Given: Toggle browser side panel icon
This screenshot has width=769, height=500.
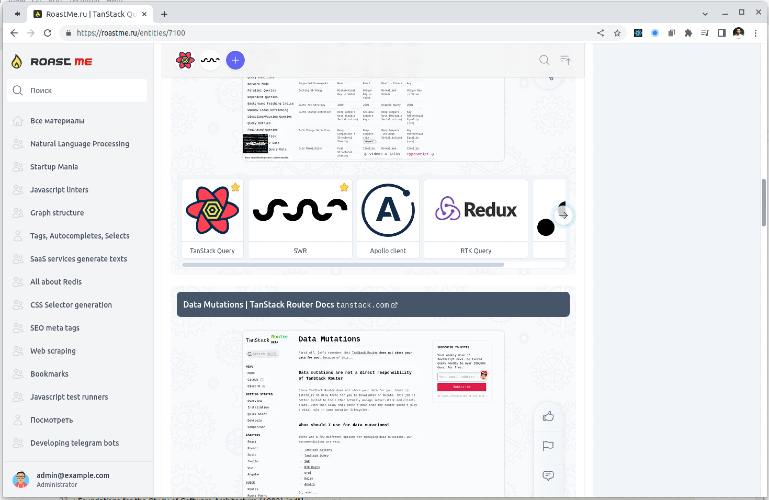Looking at the screenshot, I should (721, 33).
